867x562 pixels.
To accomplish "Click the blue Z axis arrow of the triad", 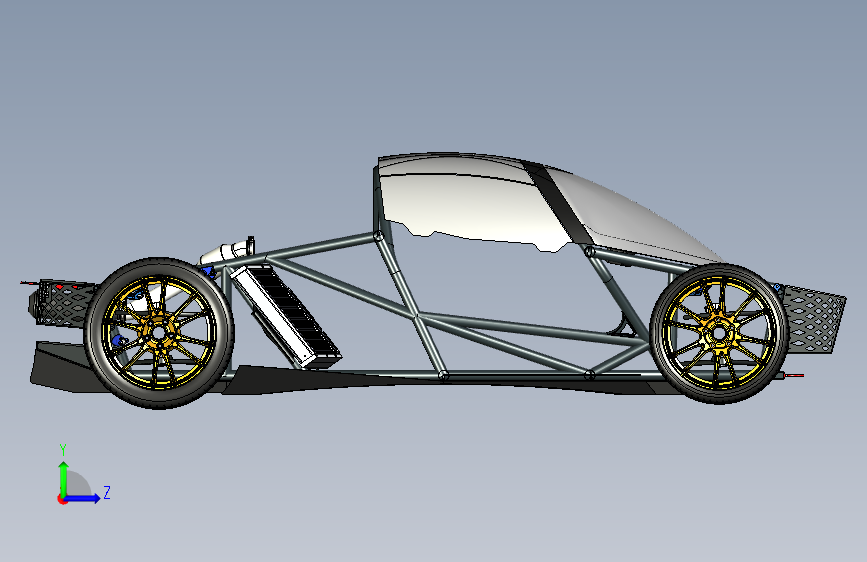I will click(x=82, y=498).
